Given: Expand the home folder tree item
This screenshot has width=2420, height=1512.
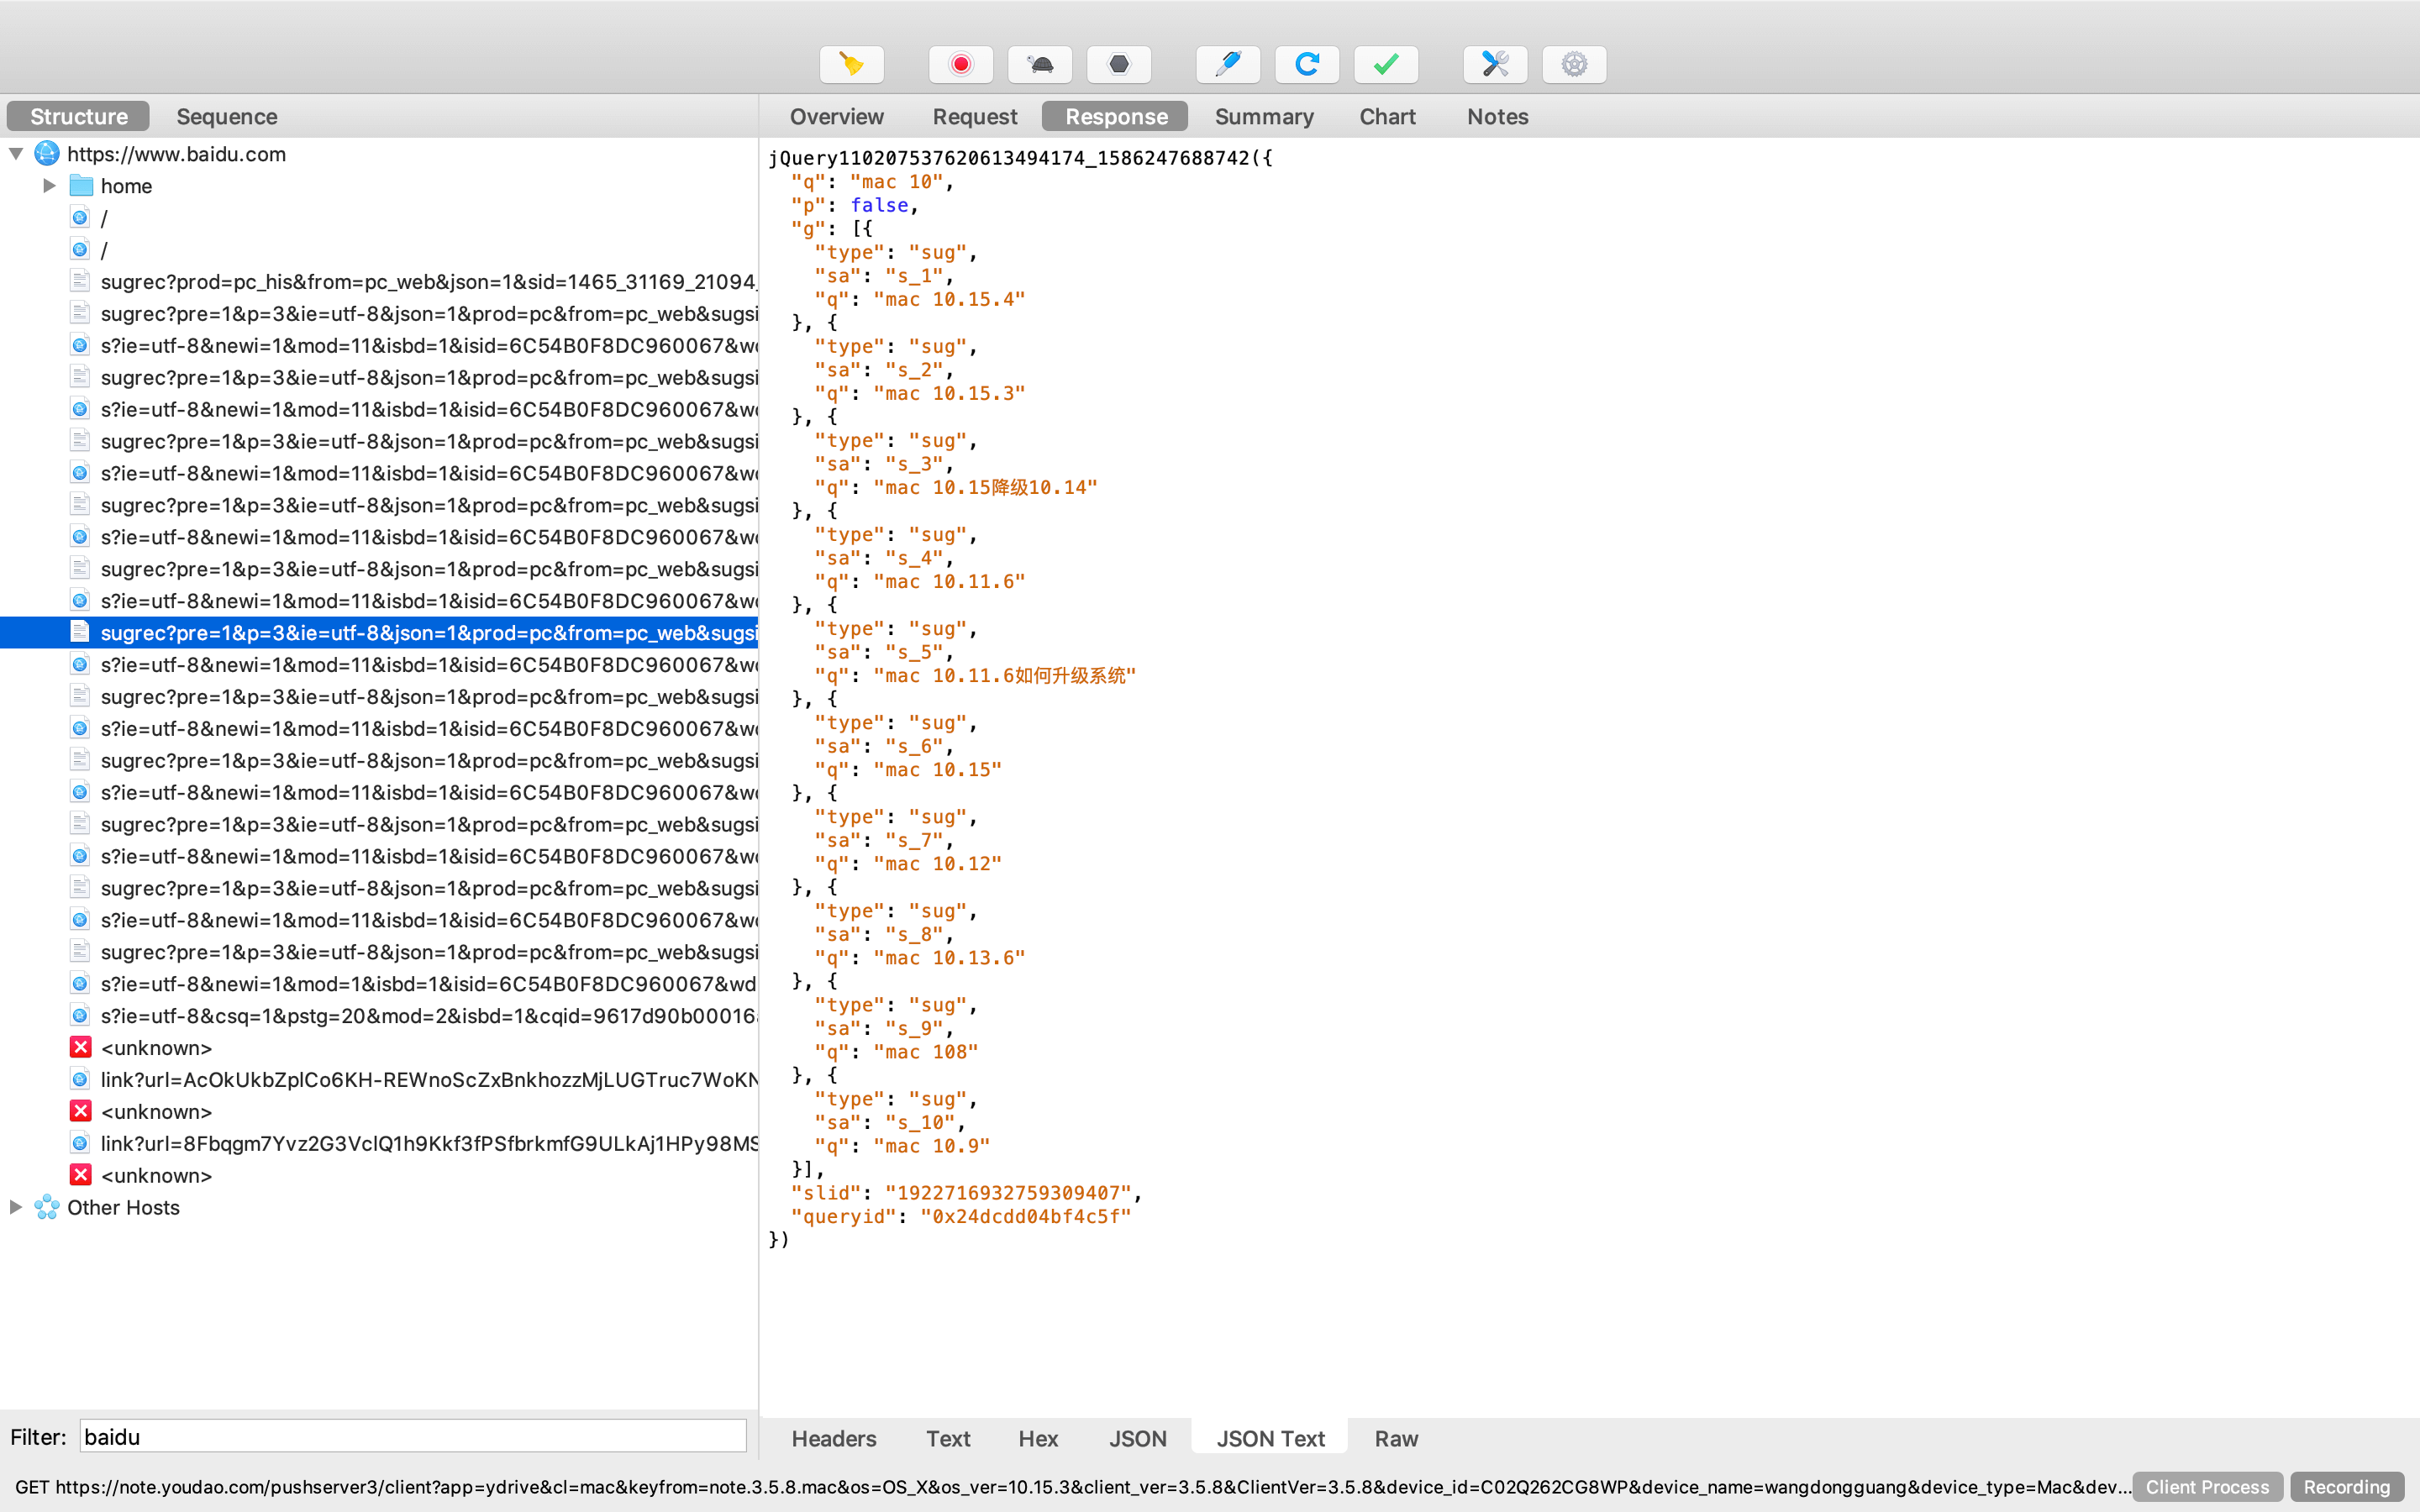Looking at the screenshot, I should (45, 186).
